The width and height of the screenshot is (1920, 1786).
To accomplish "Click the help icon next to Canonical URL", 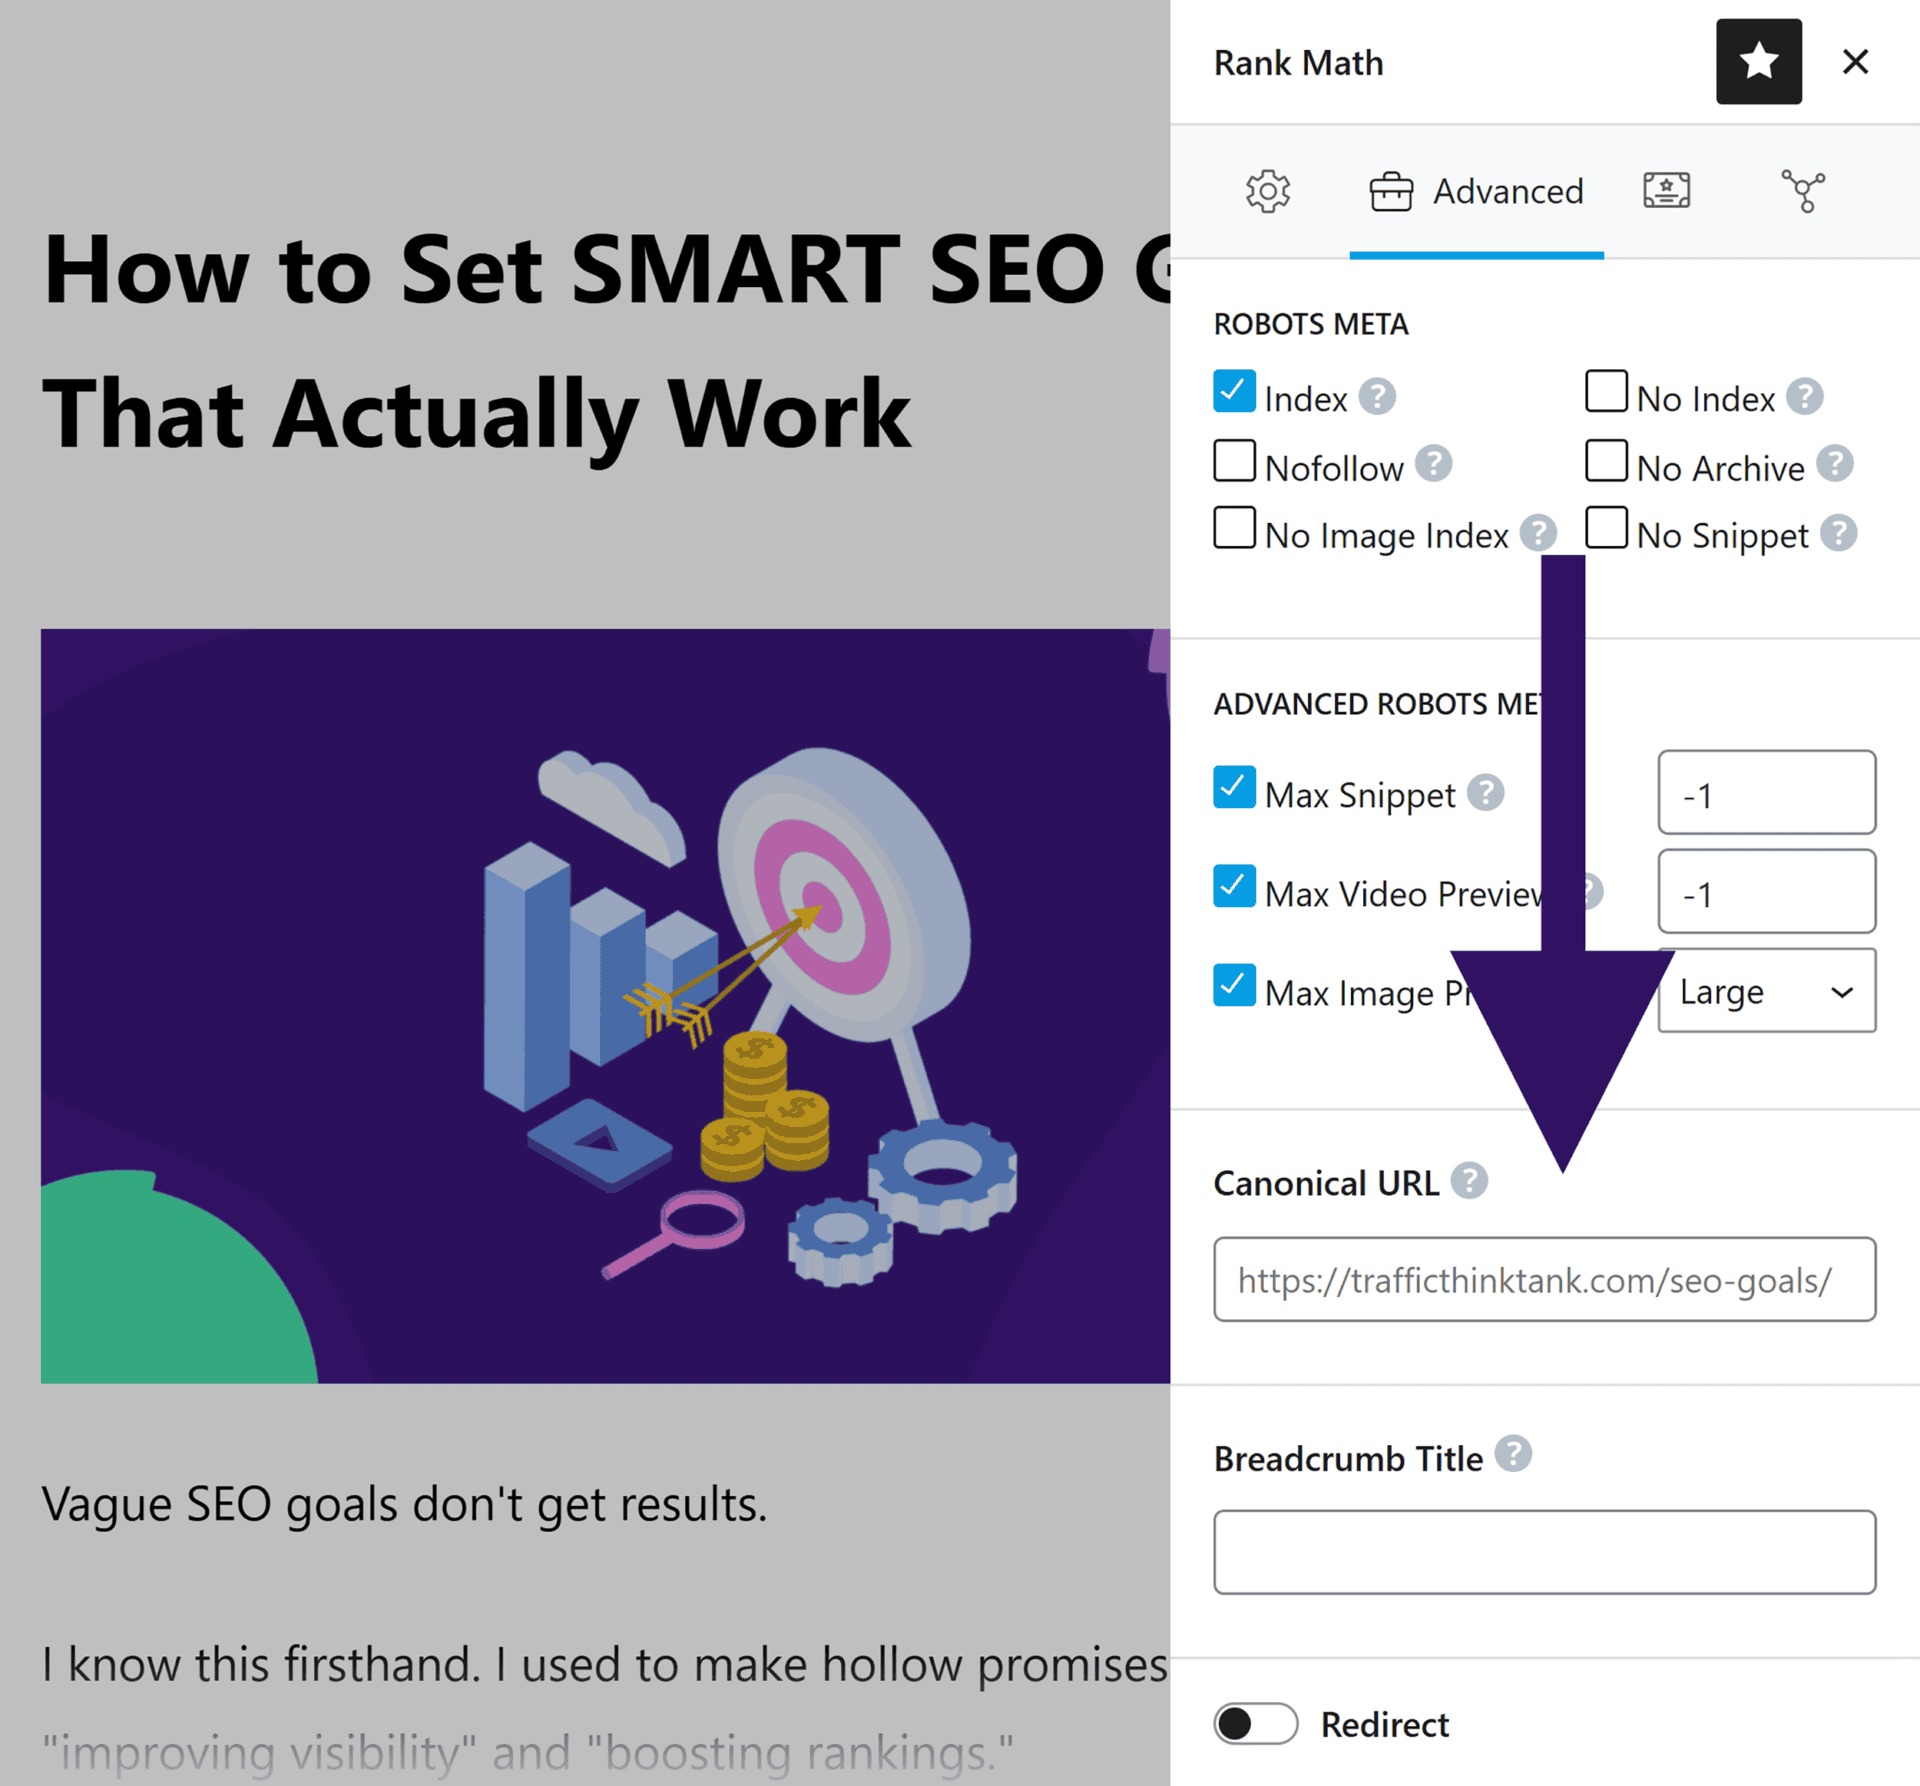I will click(x=1469, y=1180).
